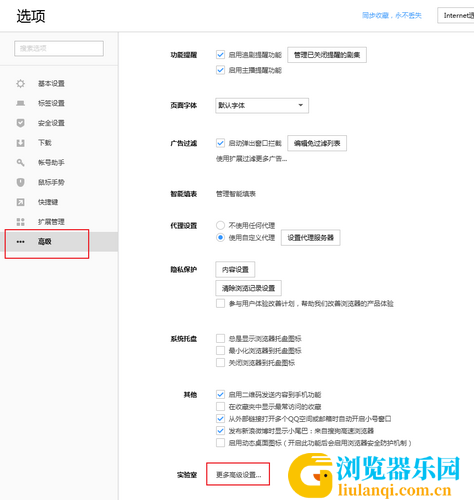Uncheck 启用追剧提醒功能 checkbox

tap(220, 55)
